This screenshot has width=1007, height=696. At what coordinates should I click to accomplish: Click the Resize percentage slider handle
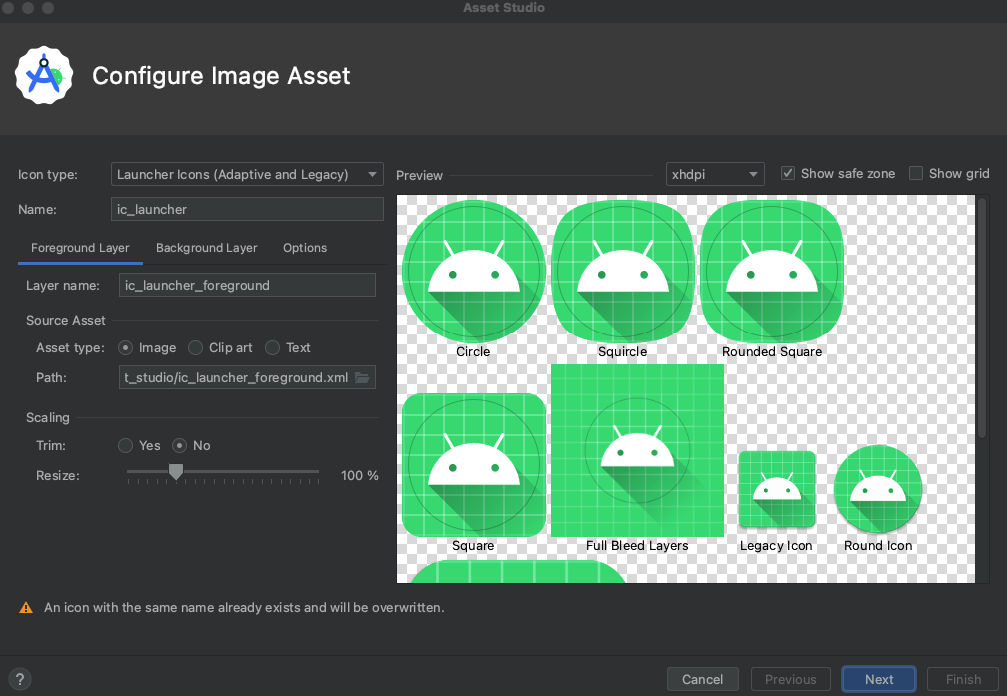point(176,472)
